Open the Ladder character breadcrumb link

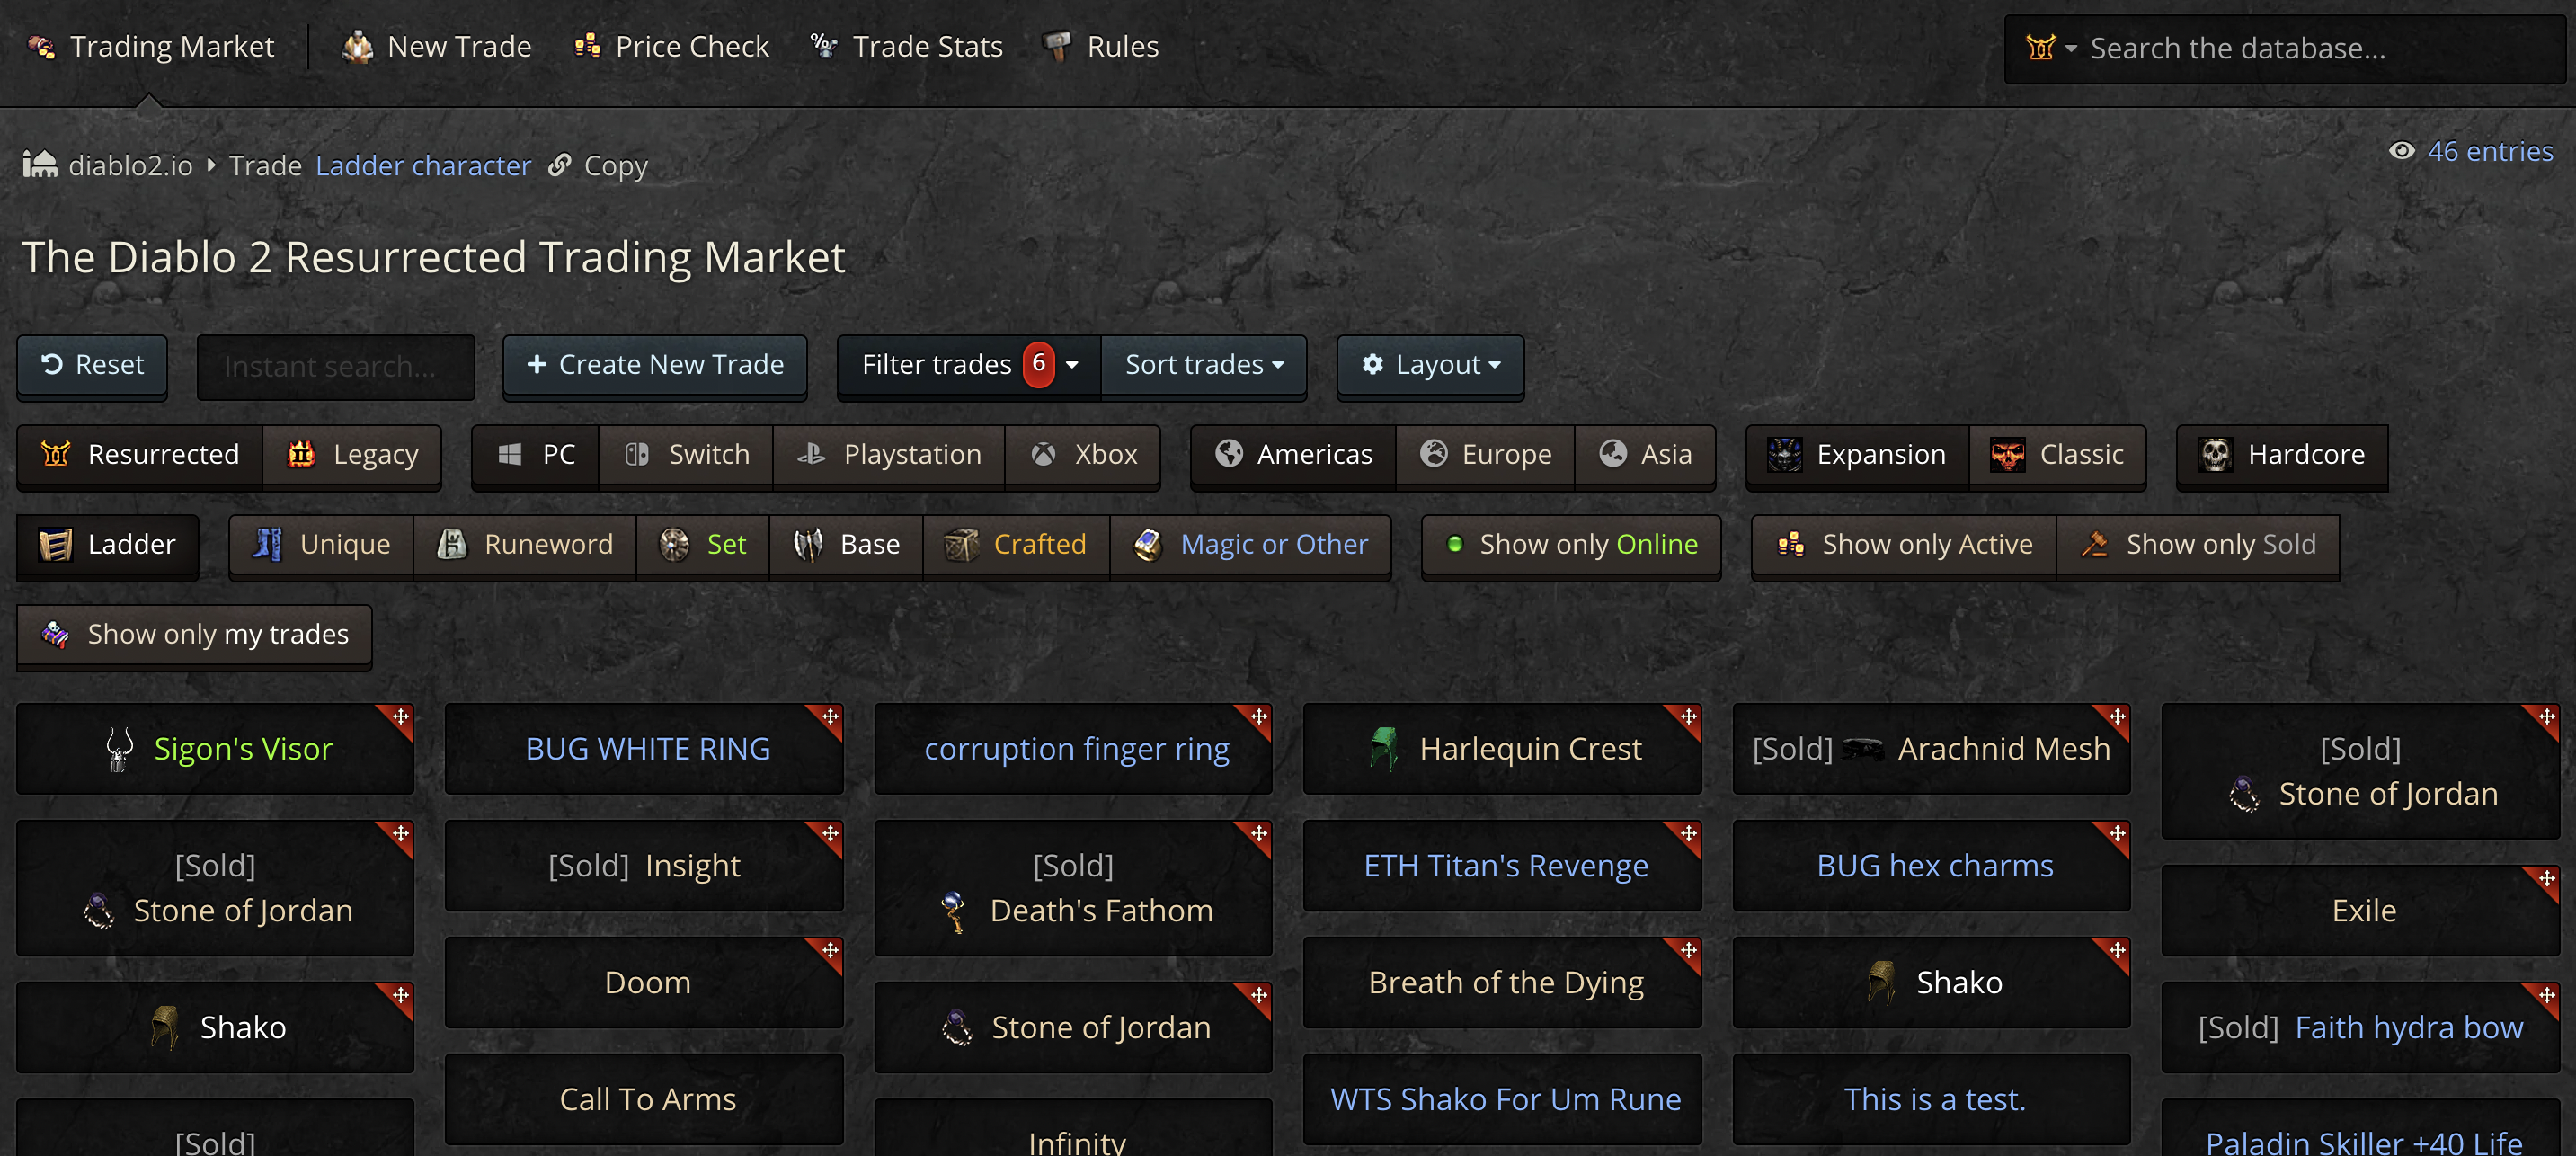click(x=423, y=165)
